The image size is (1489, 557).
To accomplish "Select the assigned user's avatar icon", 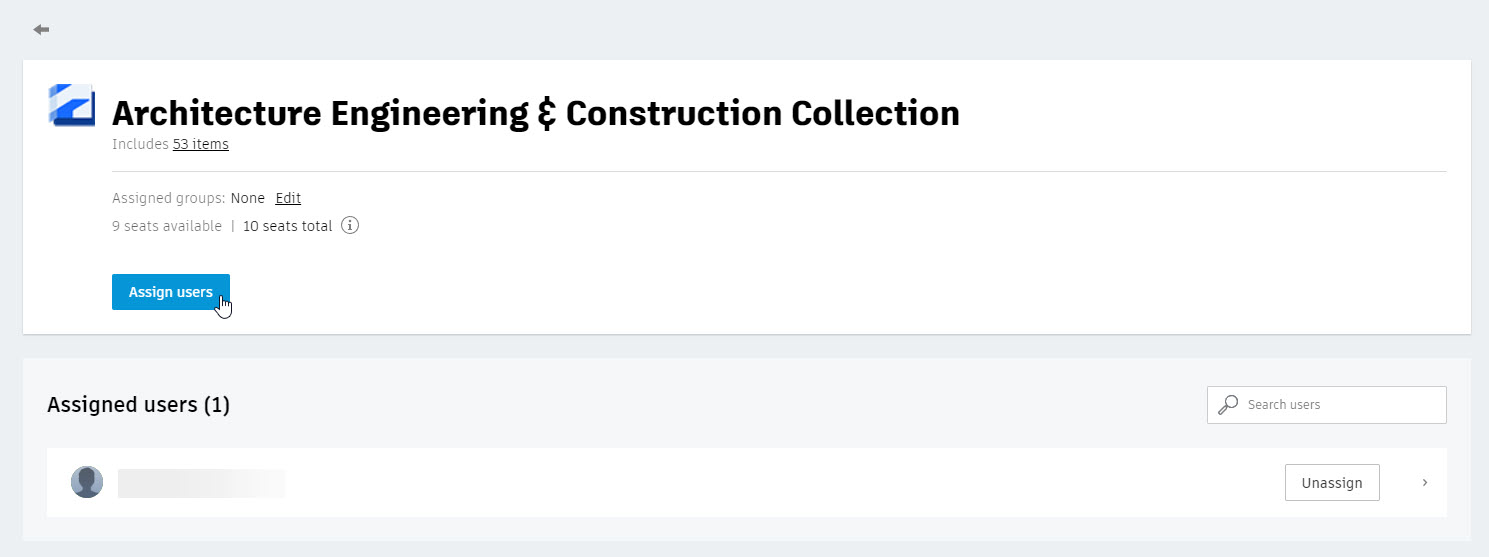I will tap(87, 482).
